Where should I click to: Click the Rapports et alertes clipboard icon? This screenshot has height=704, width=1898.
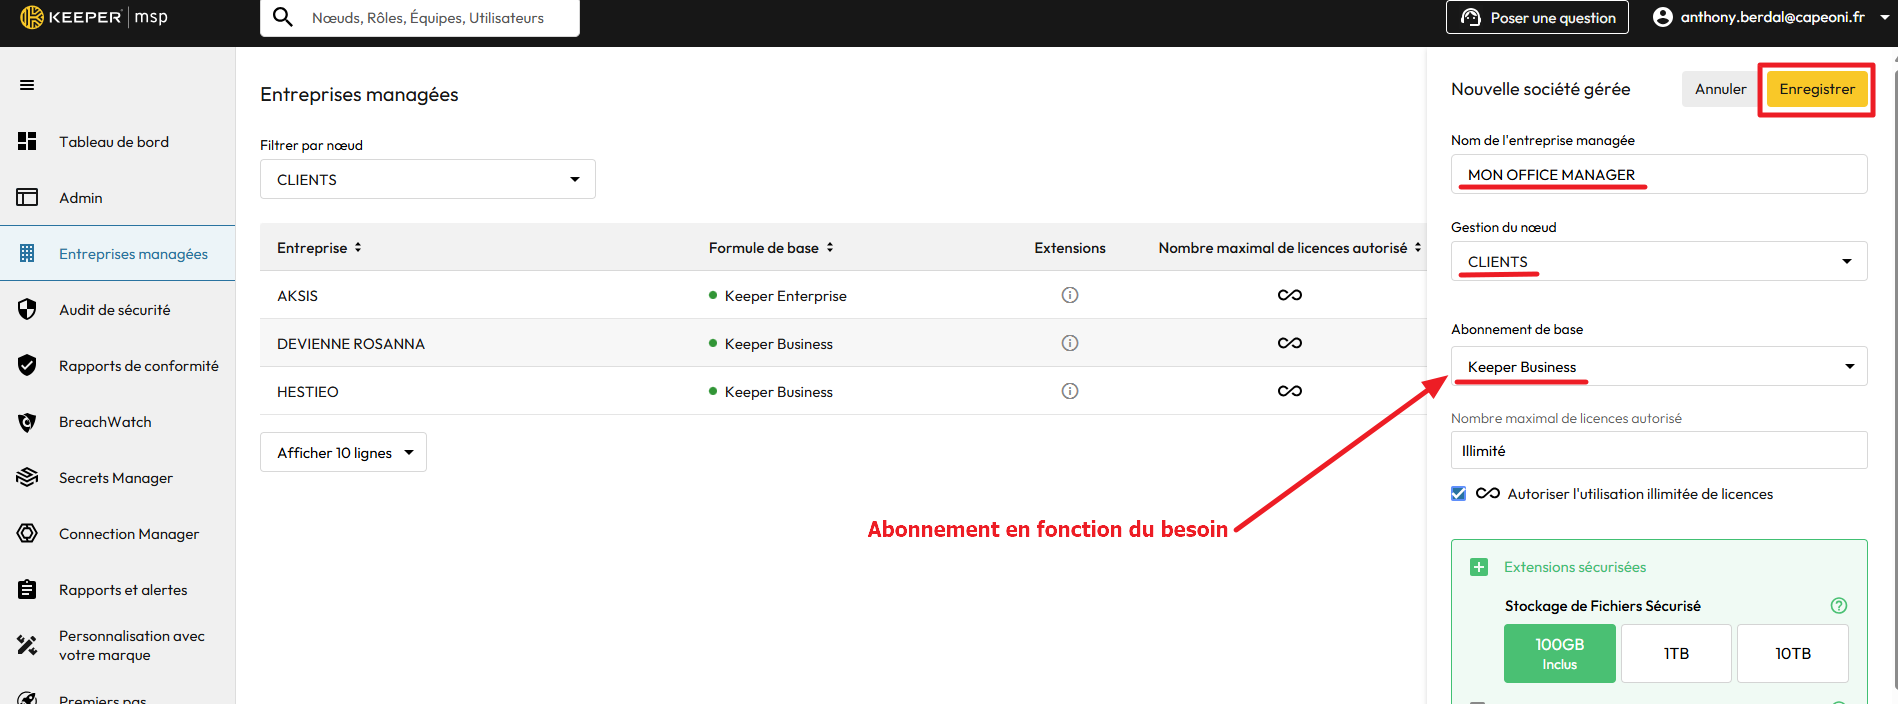tap(27, 589)
